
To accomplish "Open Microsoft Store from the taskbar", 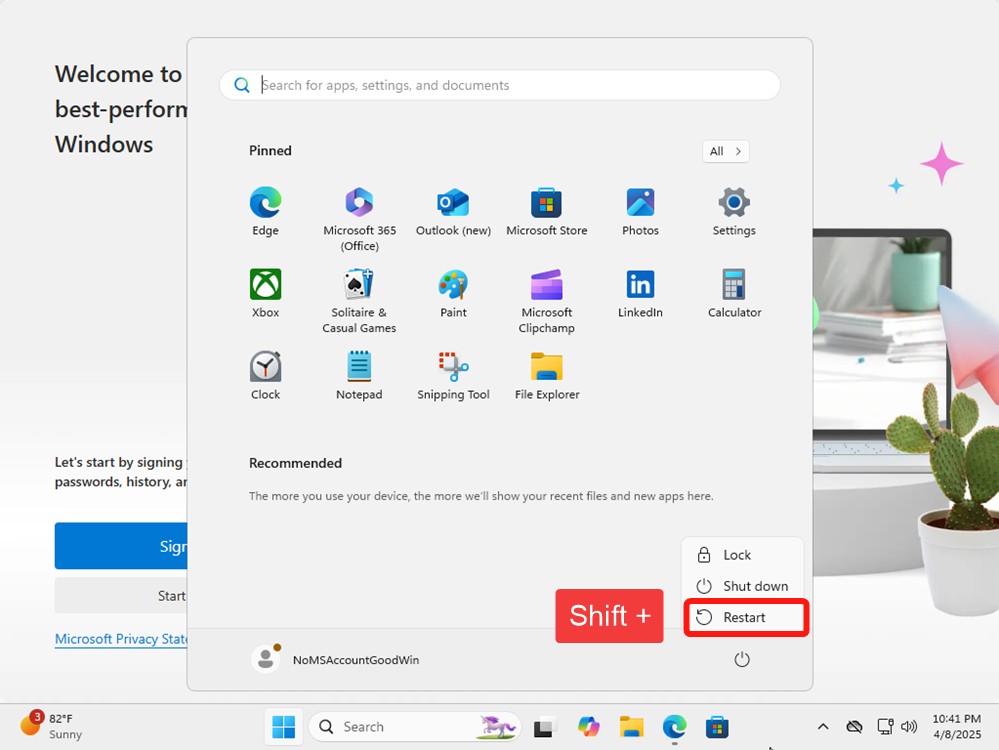I will (717, 727).
